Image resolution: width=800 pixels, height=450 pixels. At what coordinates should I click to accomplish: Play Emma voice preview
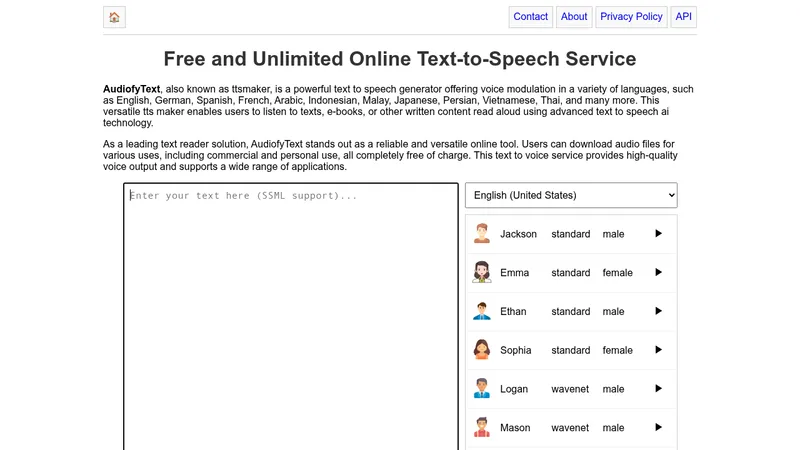click(x=658, y=272)
